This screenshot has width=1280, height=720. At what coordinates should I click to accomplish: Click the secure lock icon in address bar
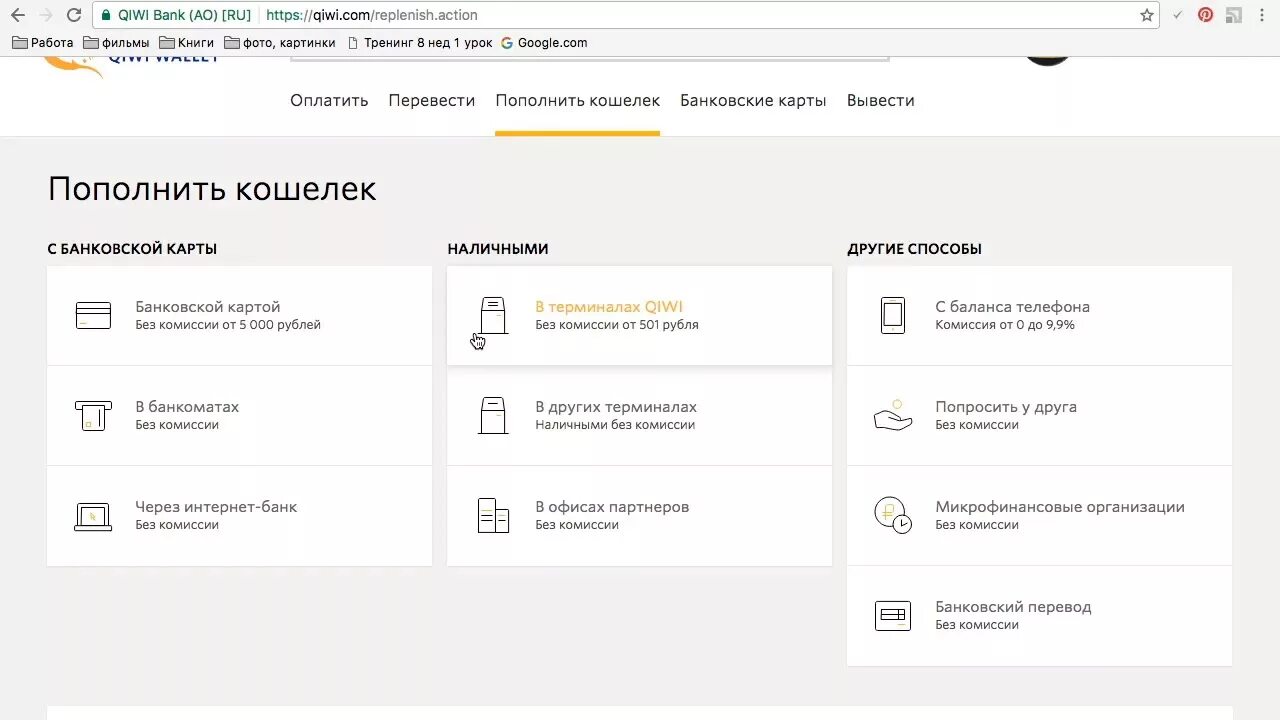[107, 15]
